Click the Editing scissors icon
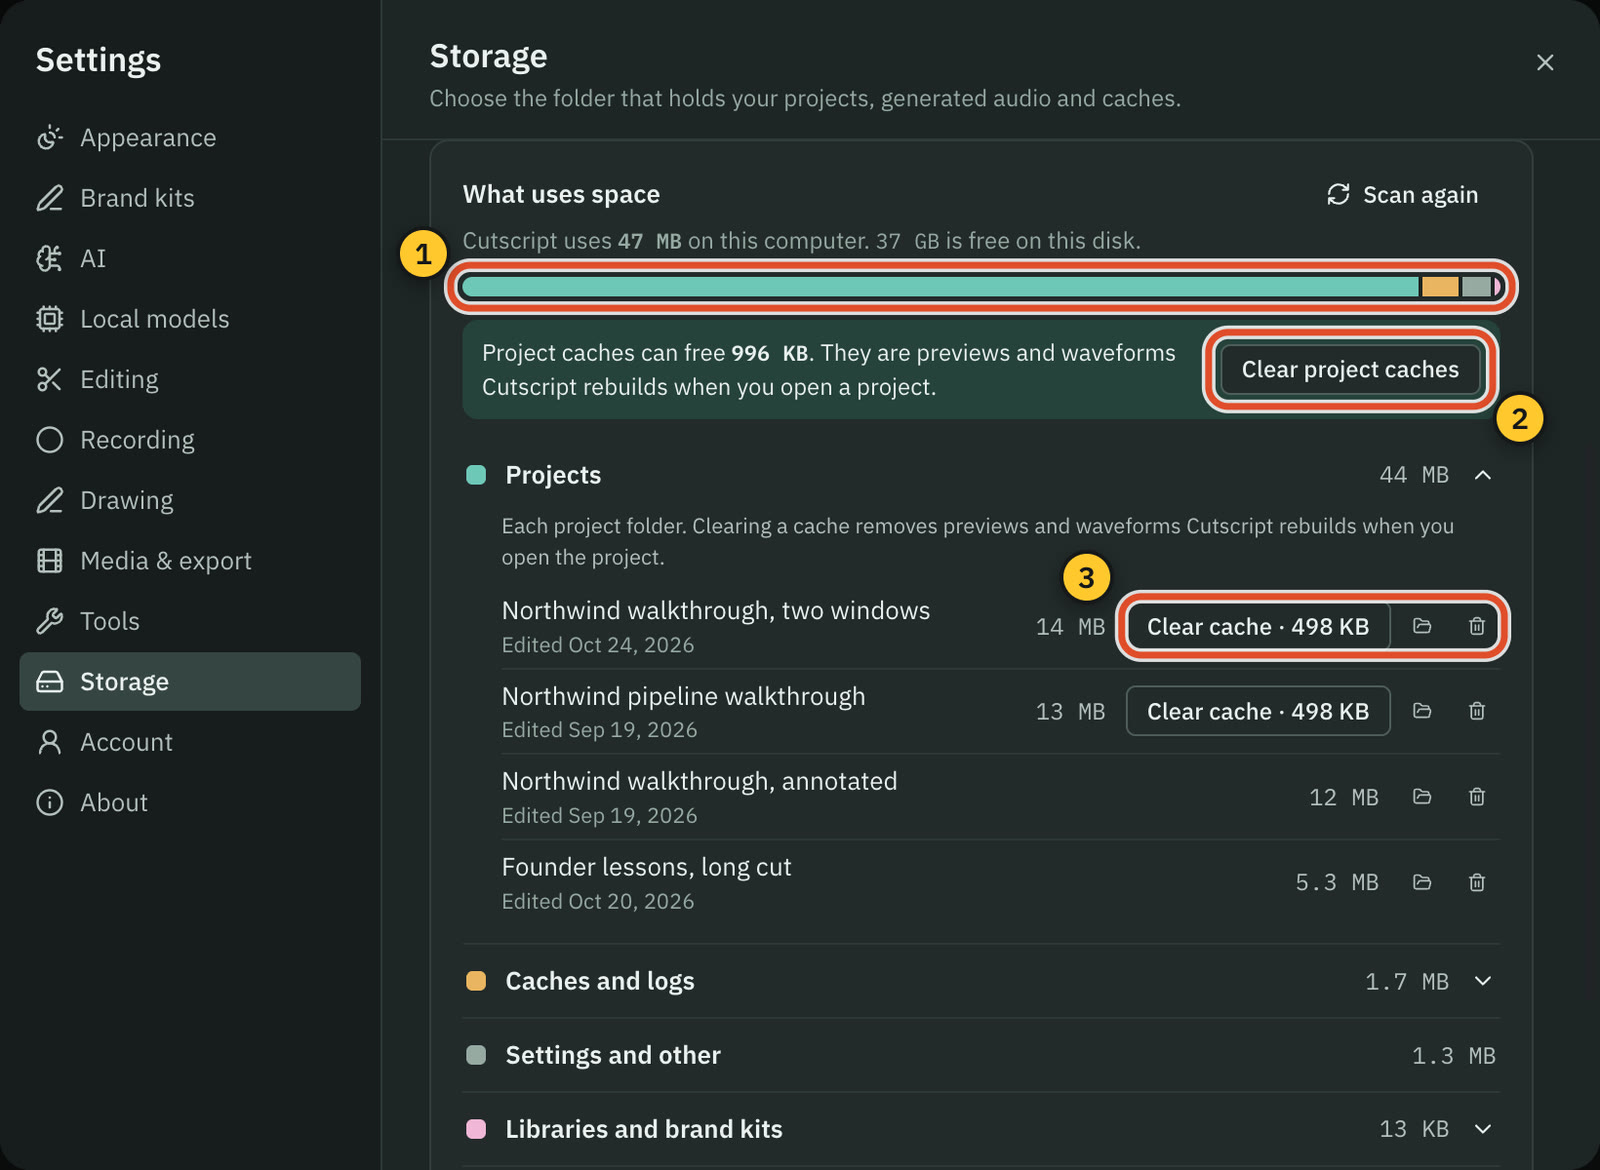The height and width of the screenshot is (1170, 1600). 49,380
